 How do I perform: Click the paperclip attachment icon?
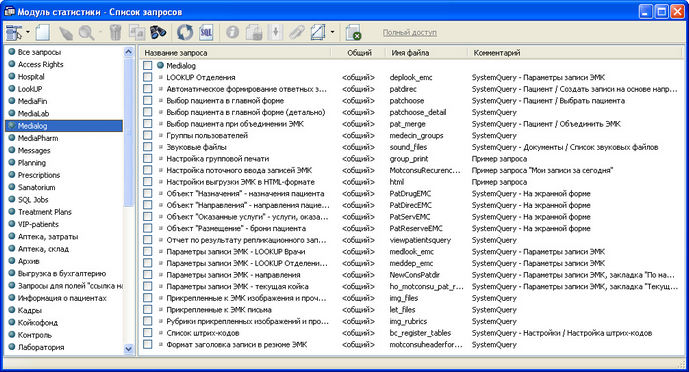point(297,33)
